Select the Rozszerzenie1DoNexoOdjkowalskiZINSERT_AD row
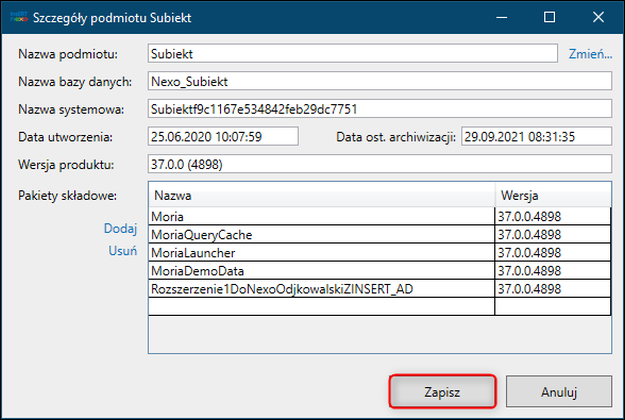The height and width of the screenshot is (420, 625). (x=321, y=289)
